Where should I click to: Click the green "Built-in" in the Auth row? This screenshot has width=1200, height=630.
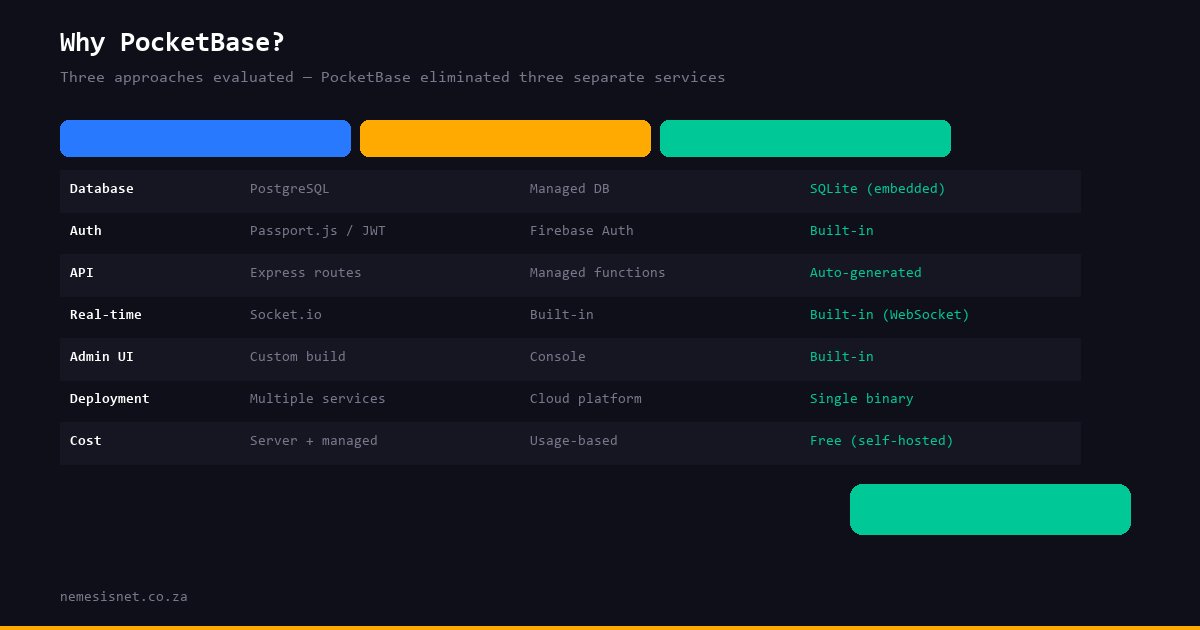click(842, 230)
